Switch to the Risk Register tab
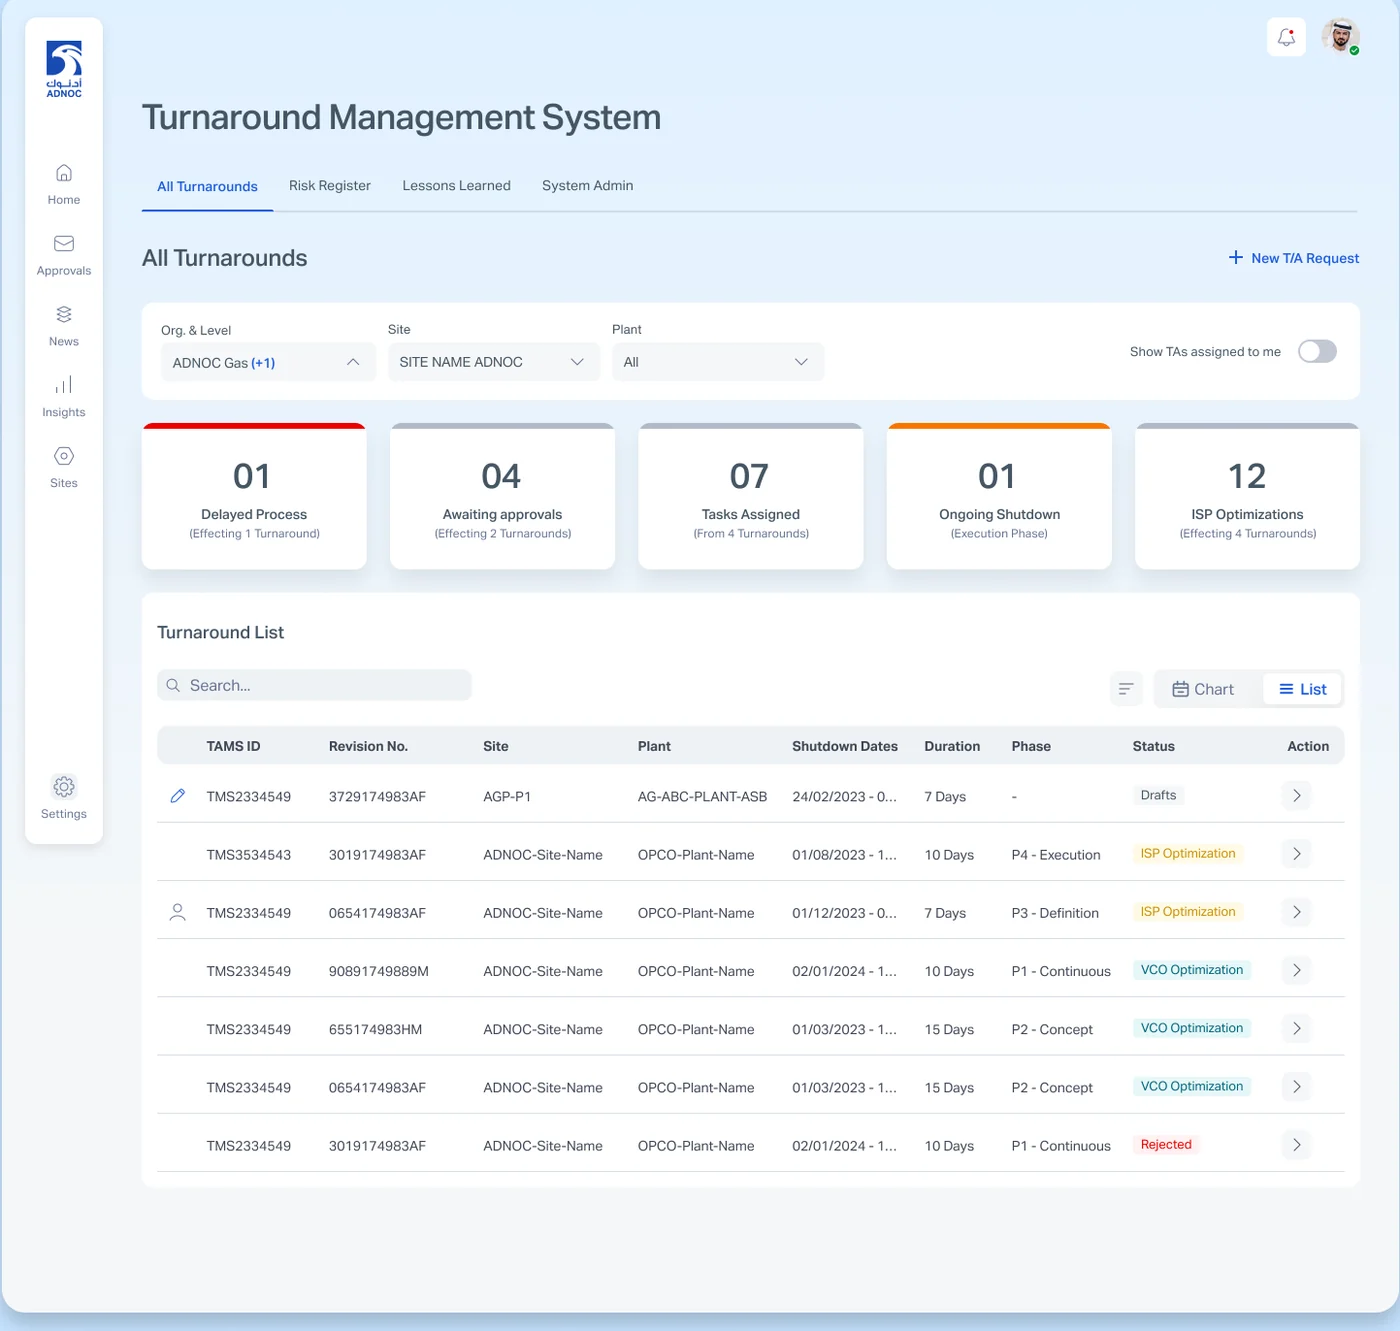The height and width of the screenshot is (1331, 1400). click(x=330, y=185)
